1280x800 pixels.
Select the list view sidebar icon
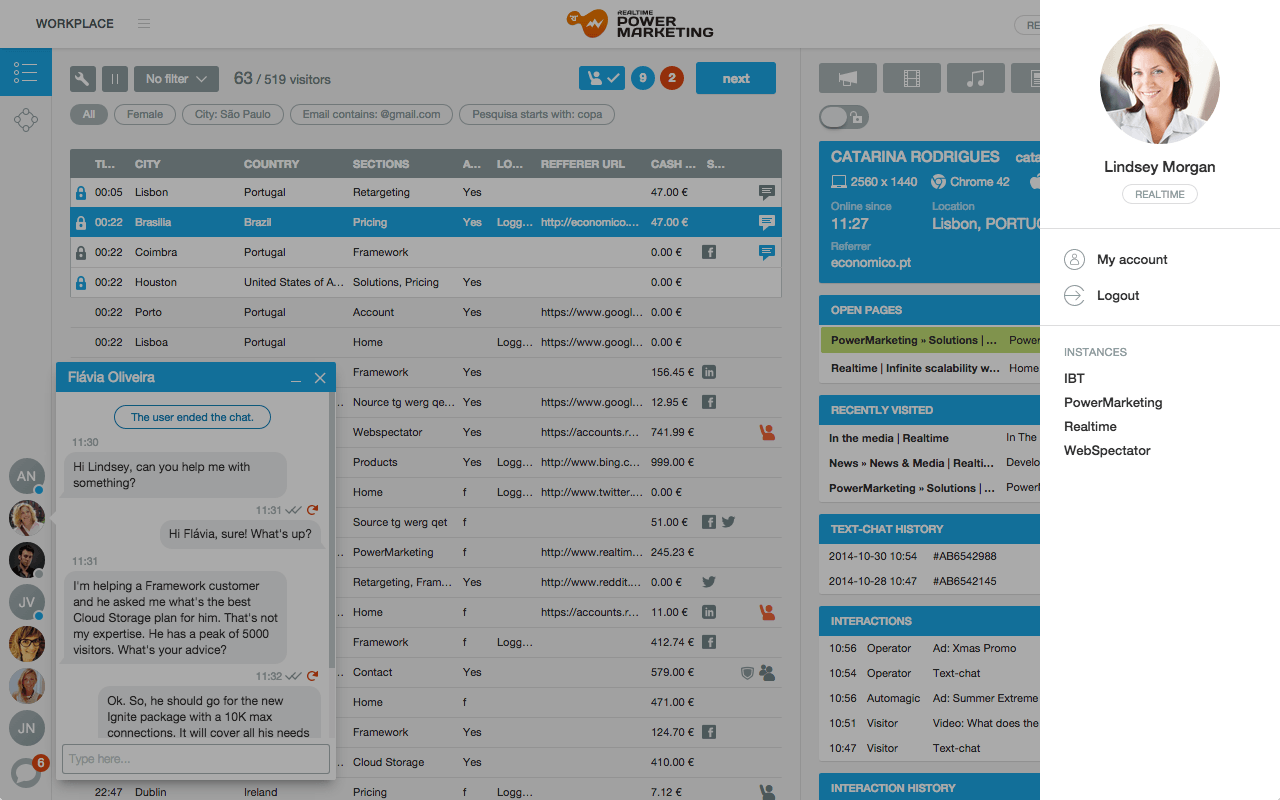click(x=26, y=72)
